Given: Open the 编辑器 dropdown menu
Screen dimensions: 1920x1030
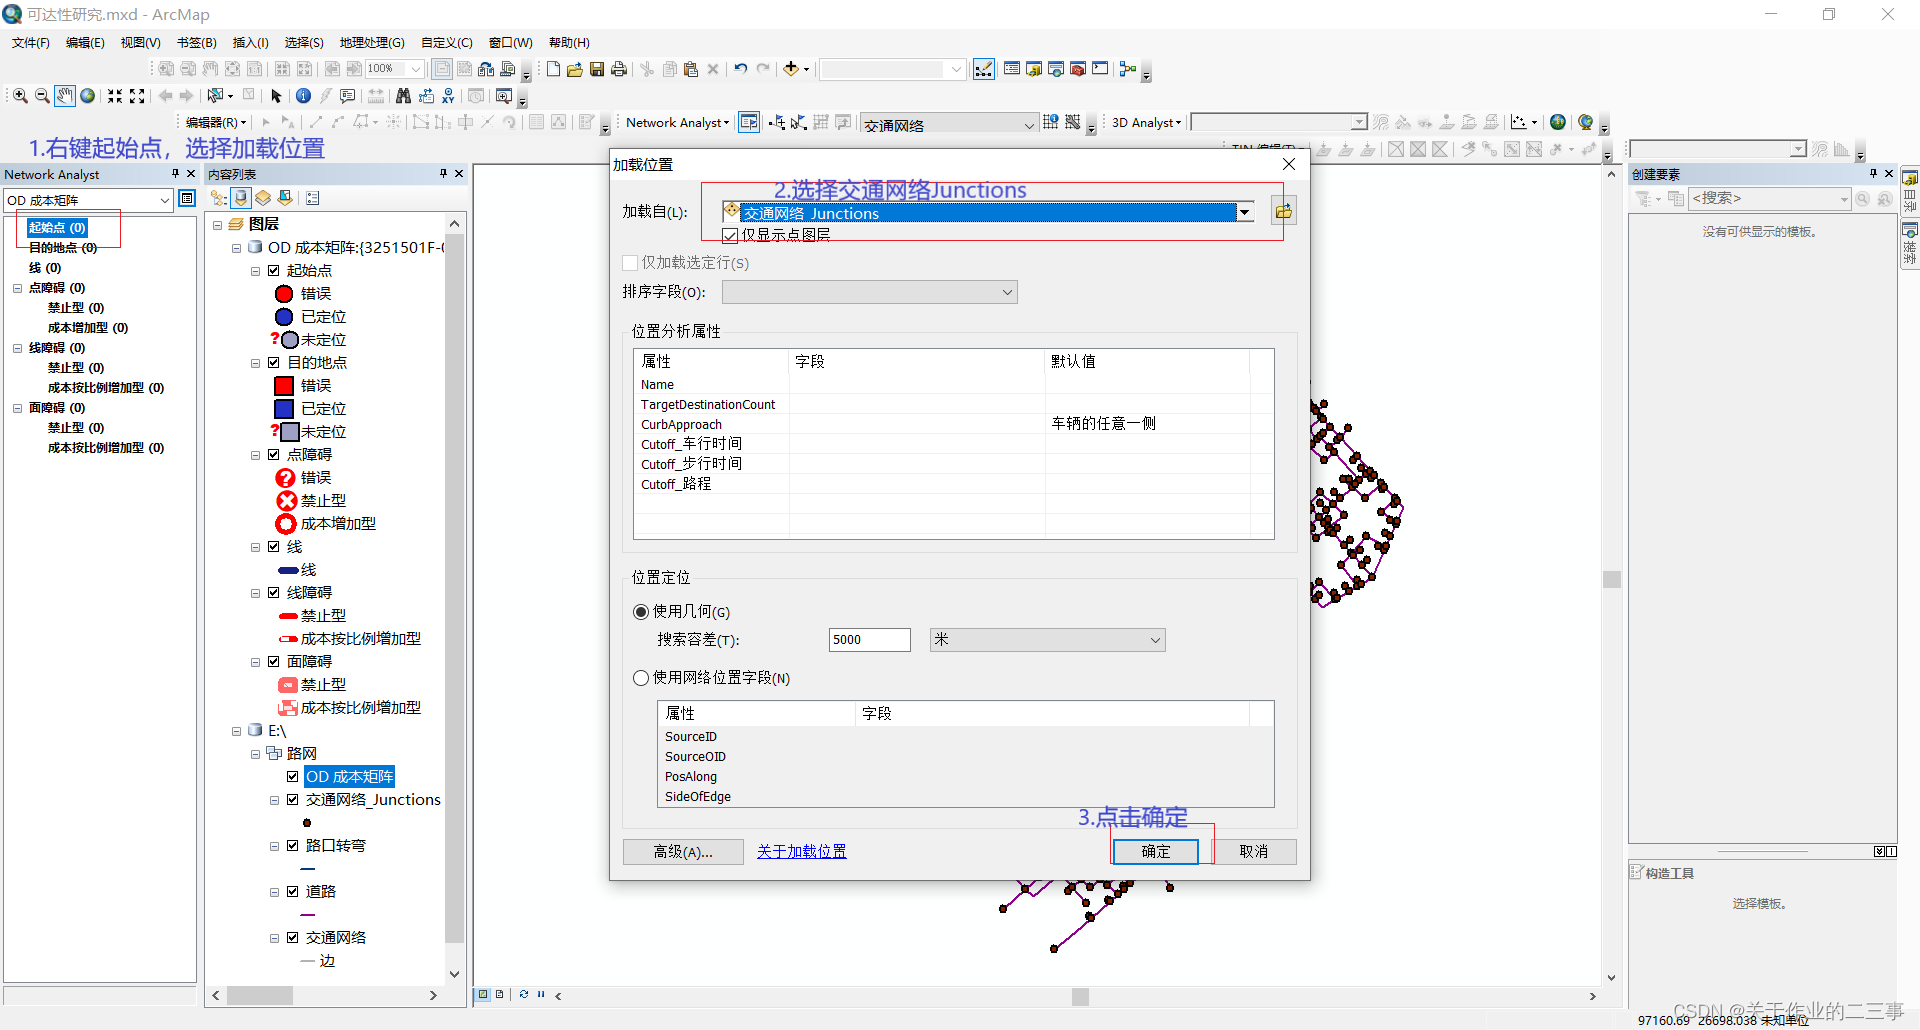Looking at the screenshot, I should (x=216, y=123).
